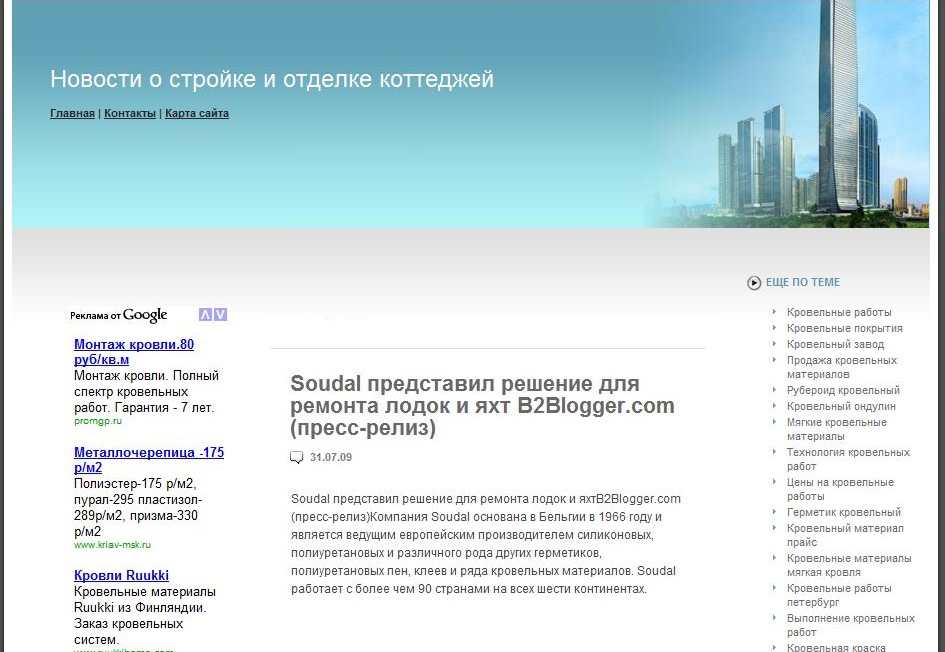
Task: Open the Рубероид кровельный link
Action: click(843, 390)
